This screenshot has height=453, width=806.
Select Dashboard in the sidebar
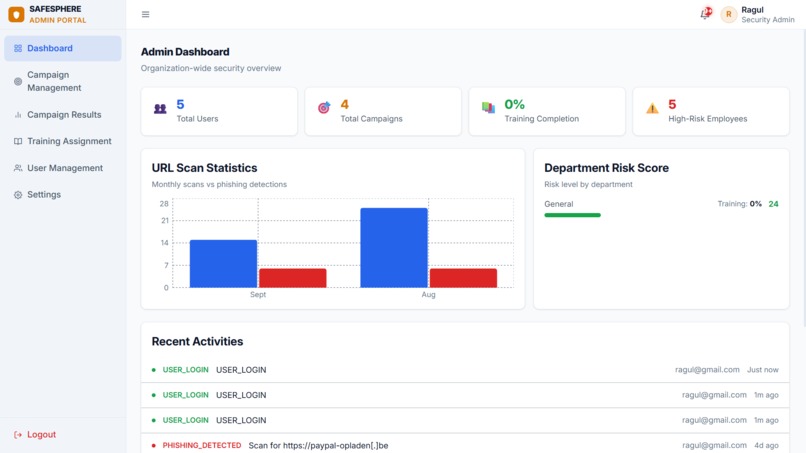click(x=63, y=48)
